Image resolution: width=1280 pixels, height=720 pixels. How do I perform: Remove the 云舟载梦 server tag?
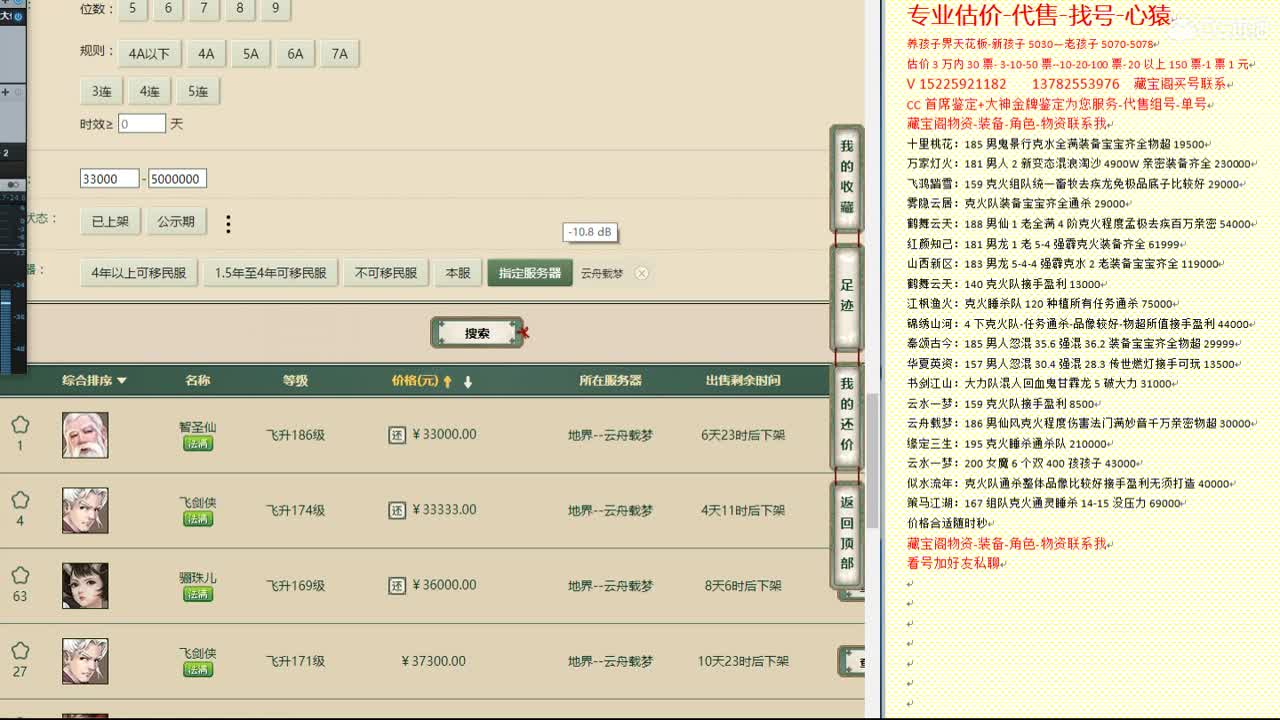642,273
